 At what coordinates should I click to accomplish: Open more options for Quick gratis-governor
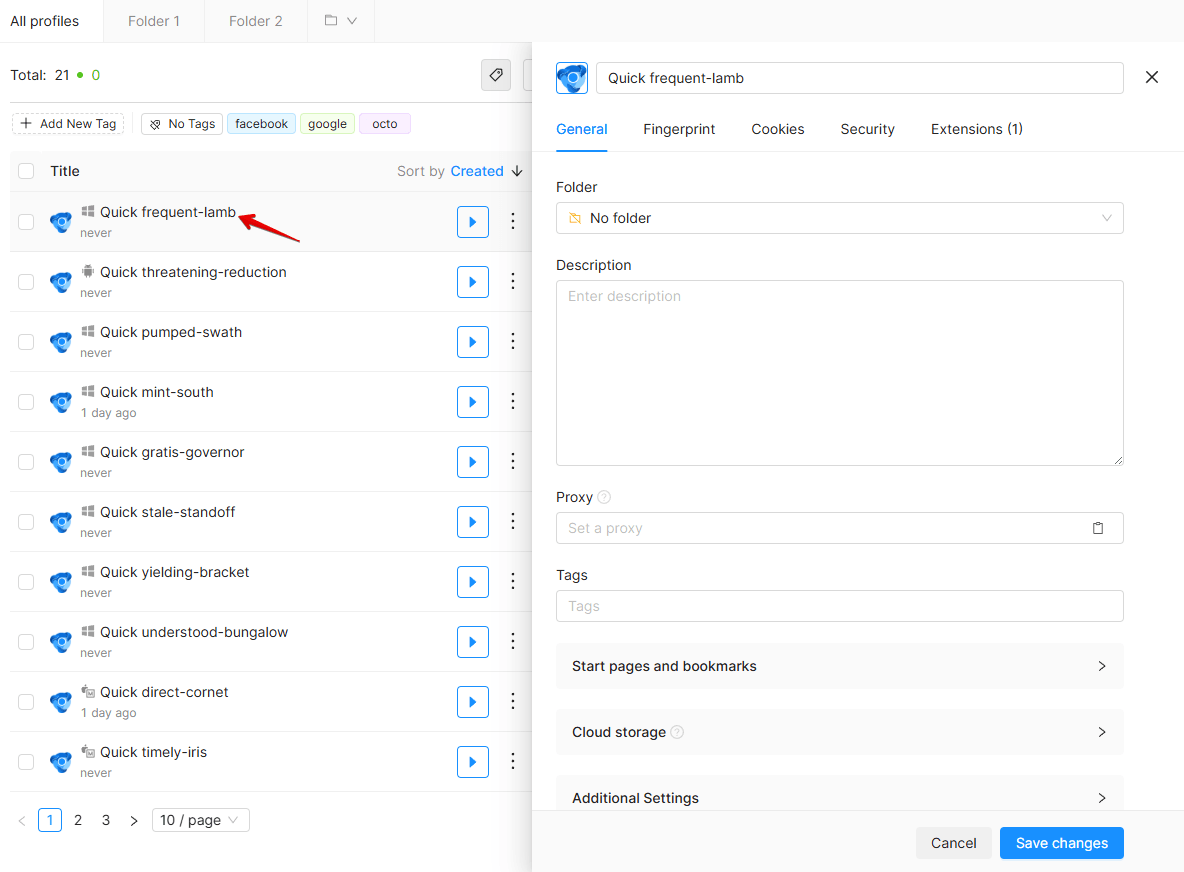(x=513, y=461)
